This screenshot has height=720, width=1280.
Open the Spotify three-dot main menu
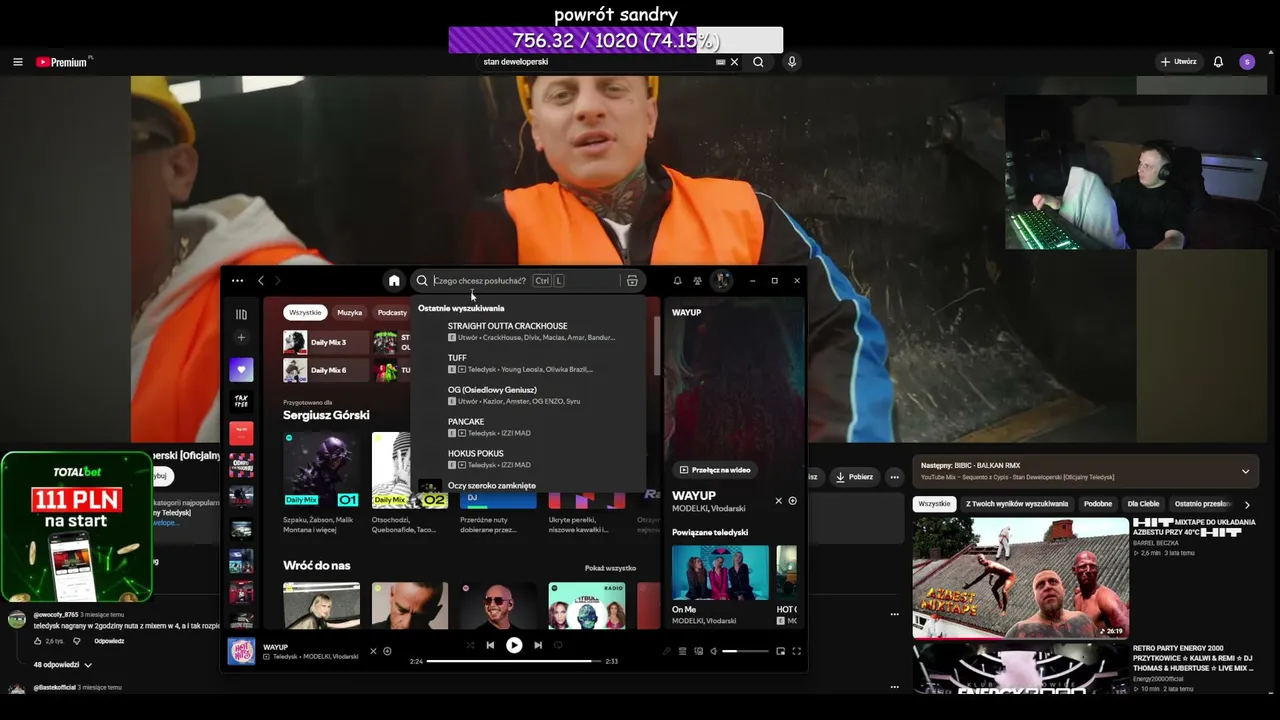(237, 281)
